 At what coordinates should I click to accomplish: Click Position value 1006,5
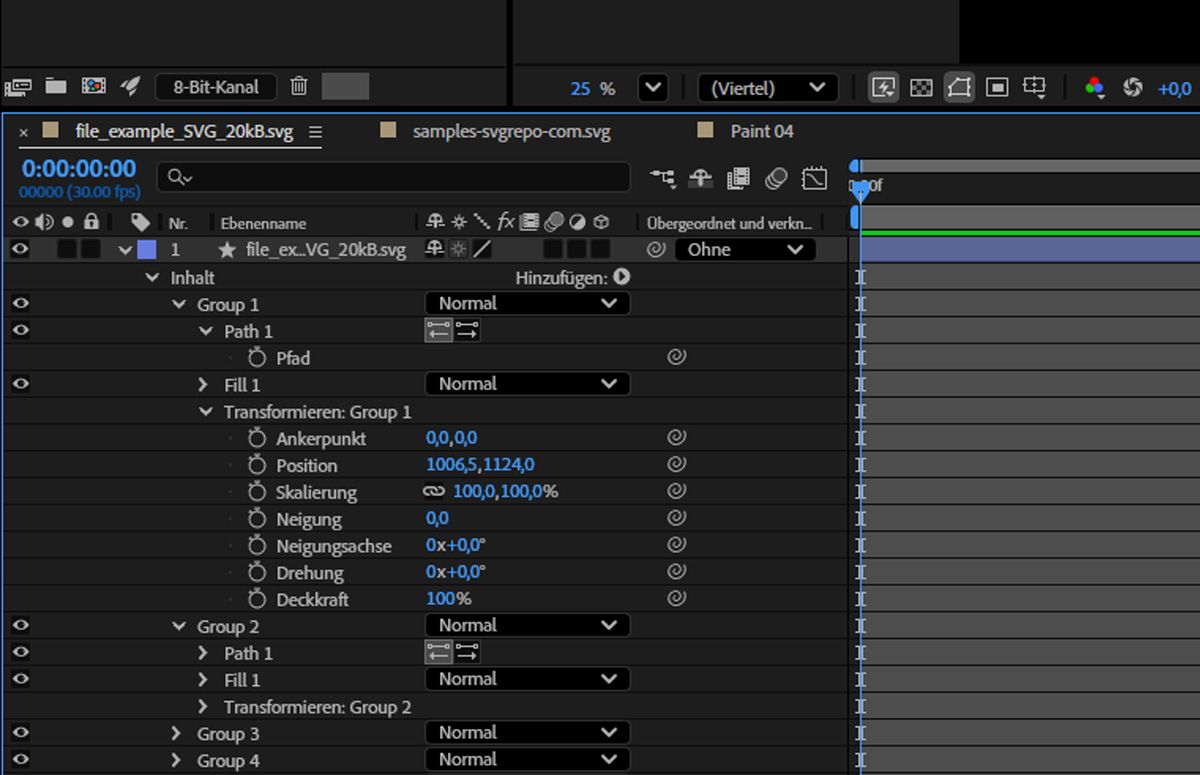453,465
